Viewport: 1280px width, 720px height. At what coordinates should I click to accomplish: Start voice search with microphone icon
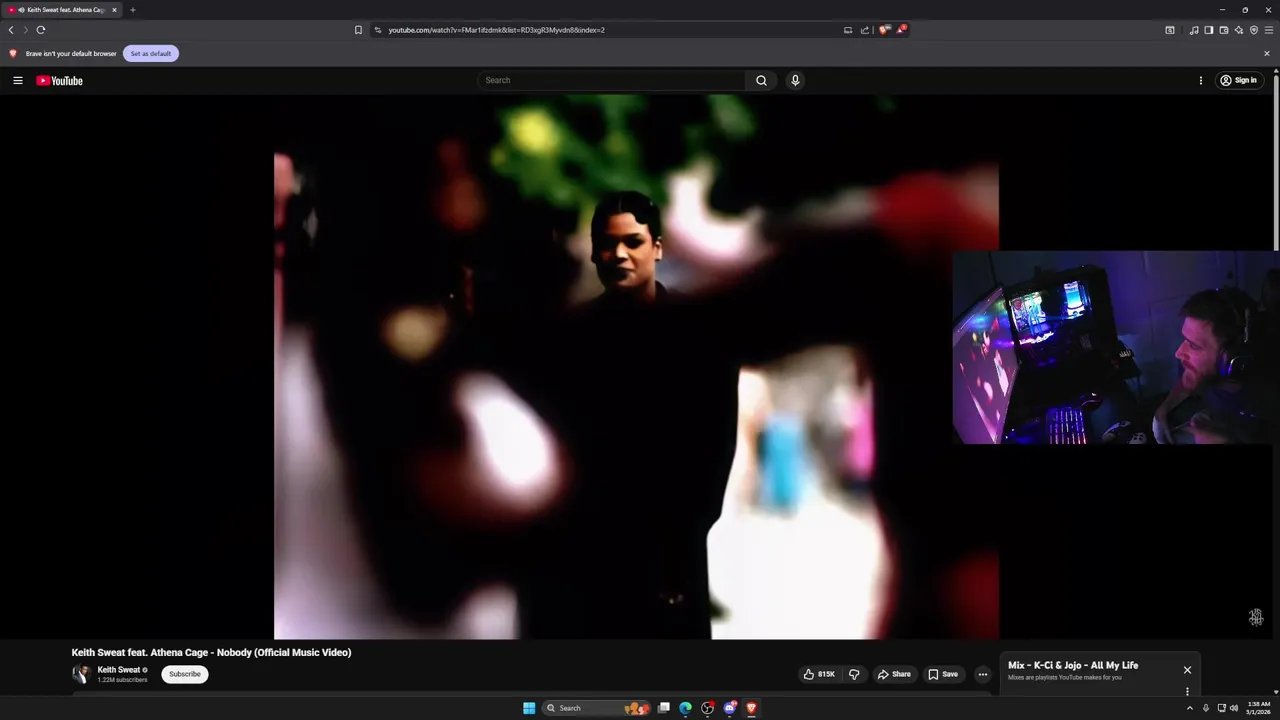pyautogui.click(x=795, y=80)
